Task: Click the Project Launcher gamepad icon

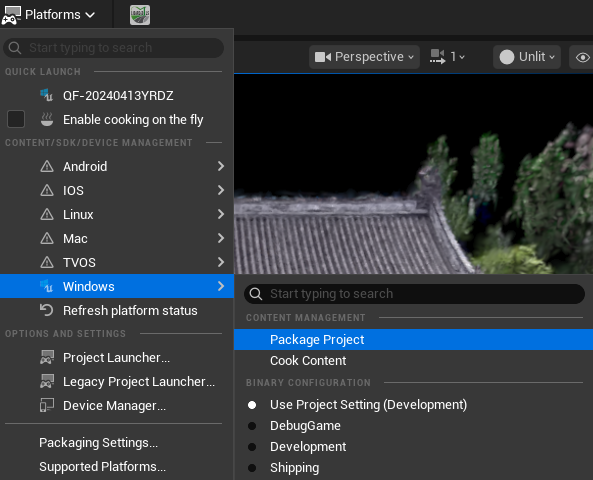Action: point(47,357)
